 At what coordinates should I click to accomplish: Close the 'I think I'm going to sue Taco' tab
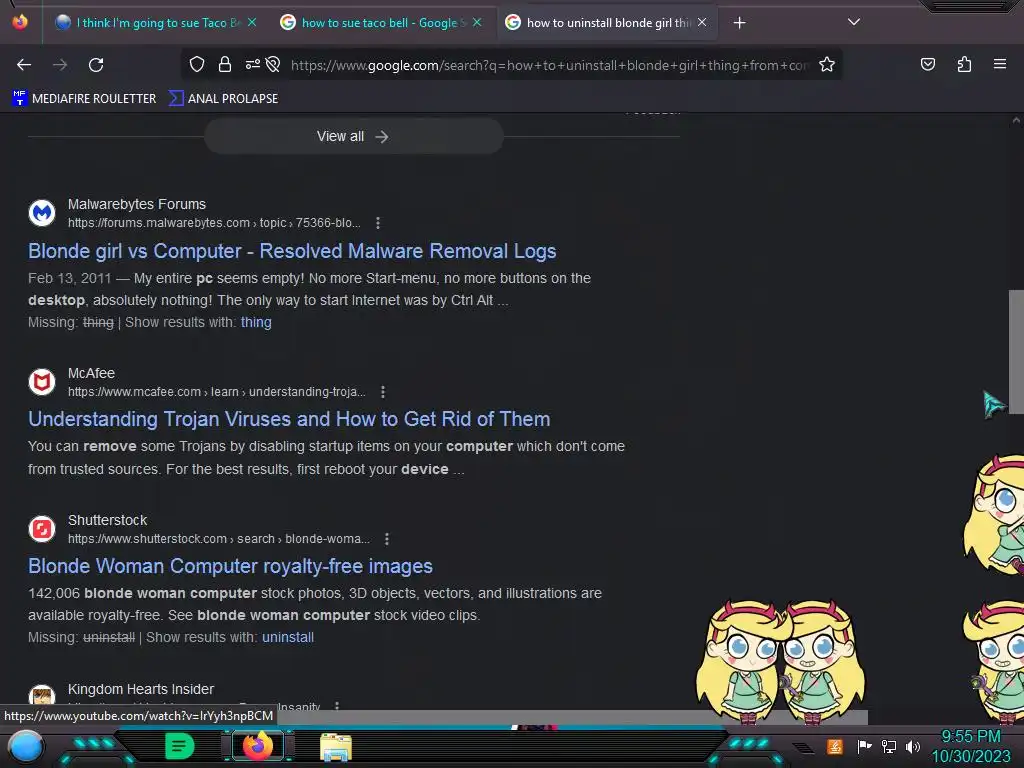[x=252, y=22]
